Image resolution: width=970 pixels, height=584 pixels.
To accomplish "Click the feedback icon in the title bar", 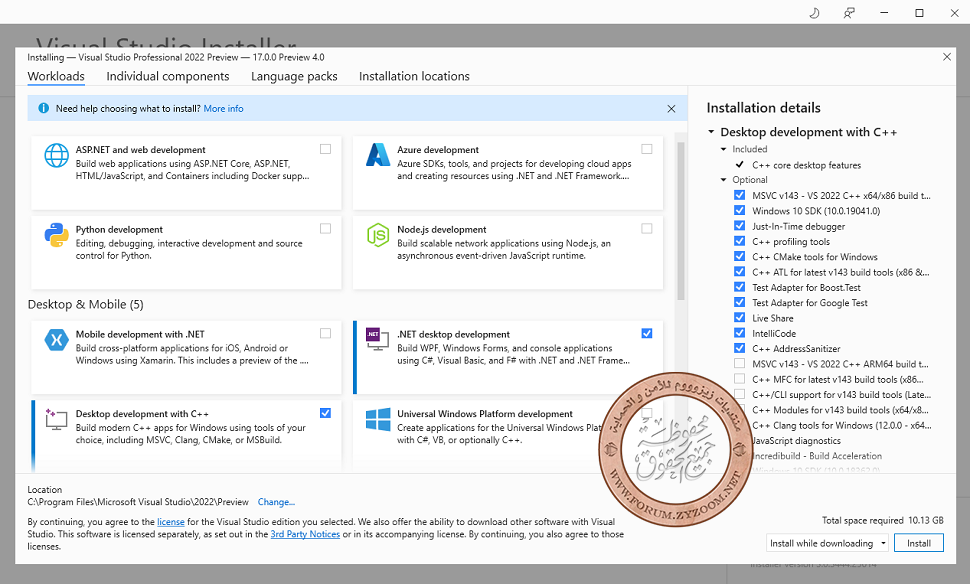I will click(x=849, y=12).
